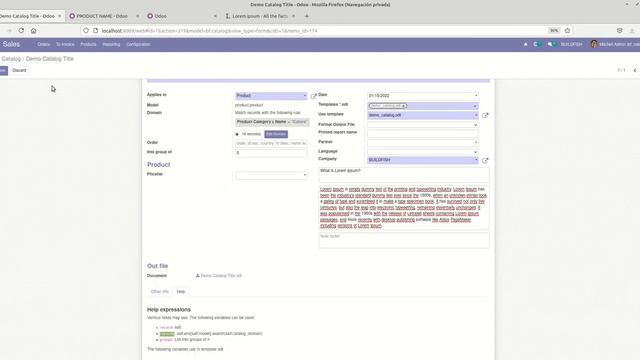
Task: Open the external link icon next to Company
Action: tap(485, 160)
